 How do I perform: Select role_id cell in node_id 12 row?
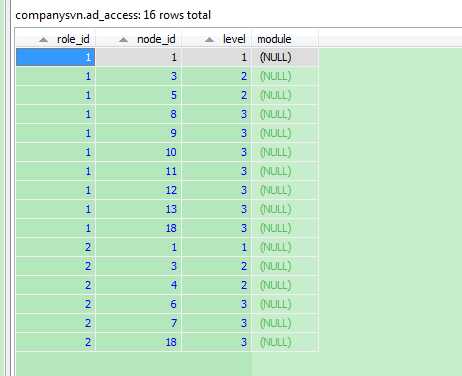(56, 190)
